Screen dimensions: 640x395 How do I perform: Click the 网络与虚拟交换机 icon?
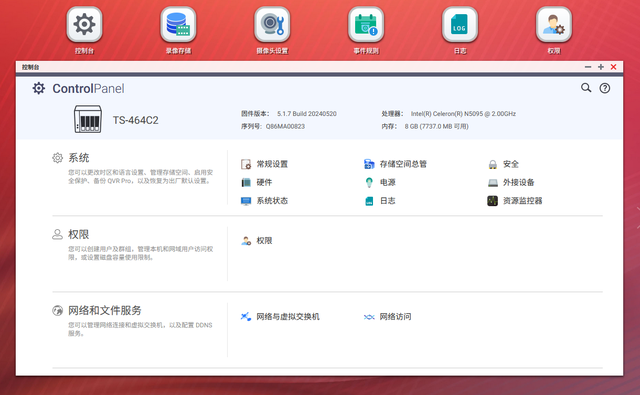click(246, 317)
